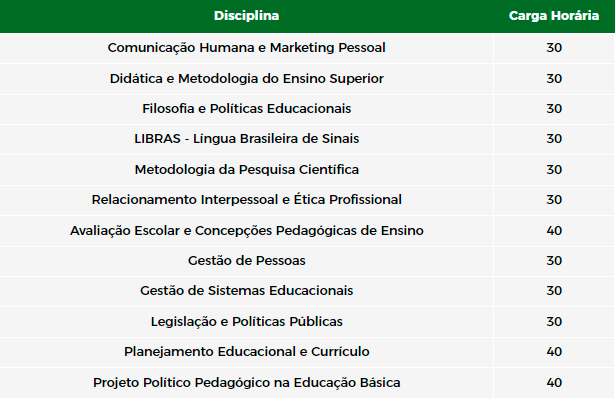Click the 30 hours value for LIBRAS
The width and height of the screenshot is (615, 398).
(x=554, y=139)
